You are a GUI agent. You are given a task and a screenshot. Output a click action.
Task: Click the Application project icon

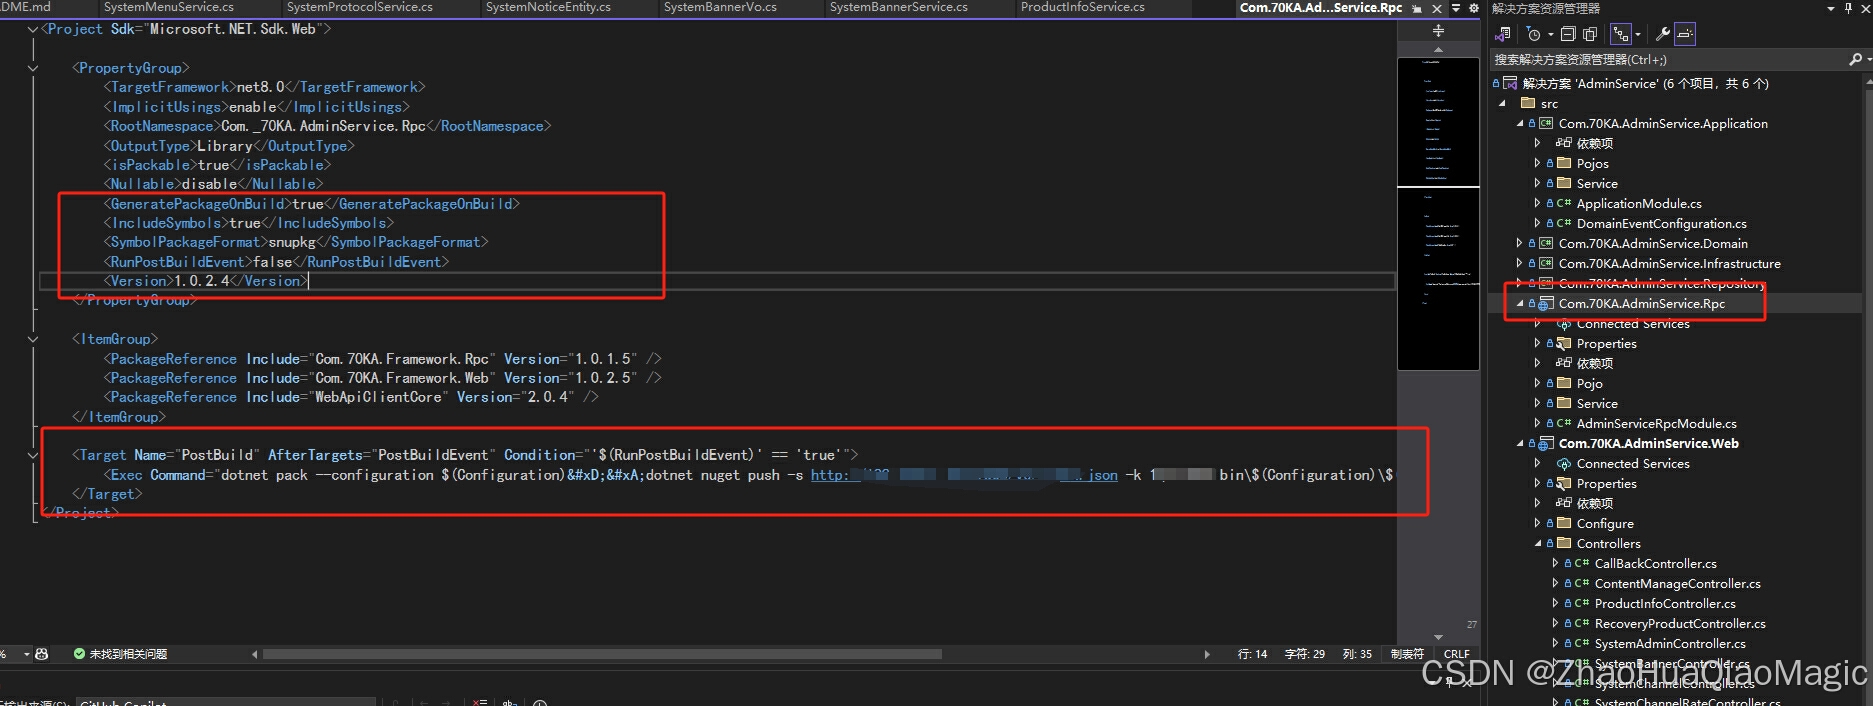(1546, 123)
